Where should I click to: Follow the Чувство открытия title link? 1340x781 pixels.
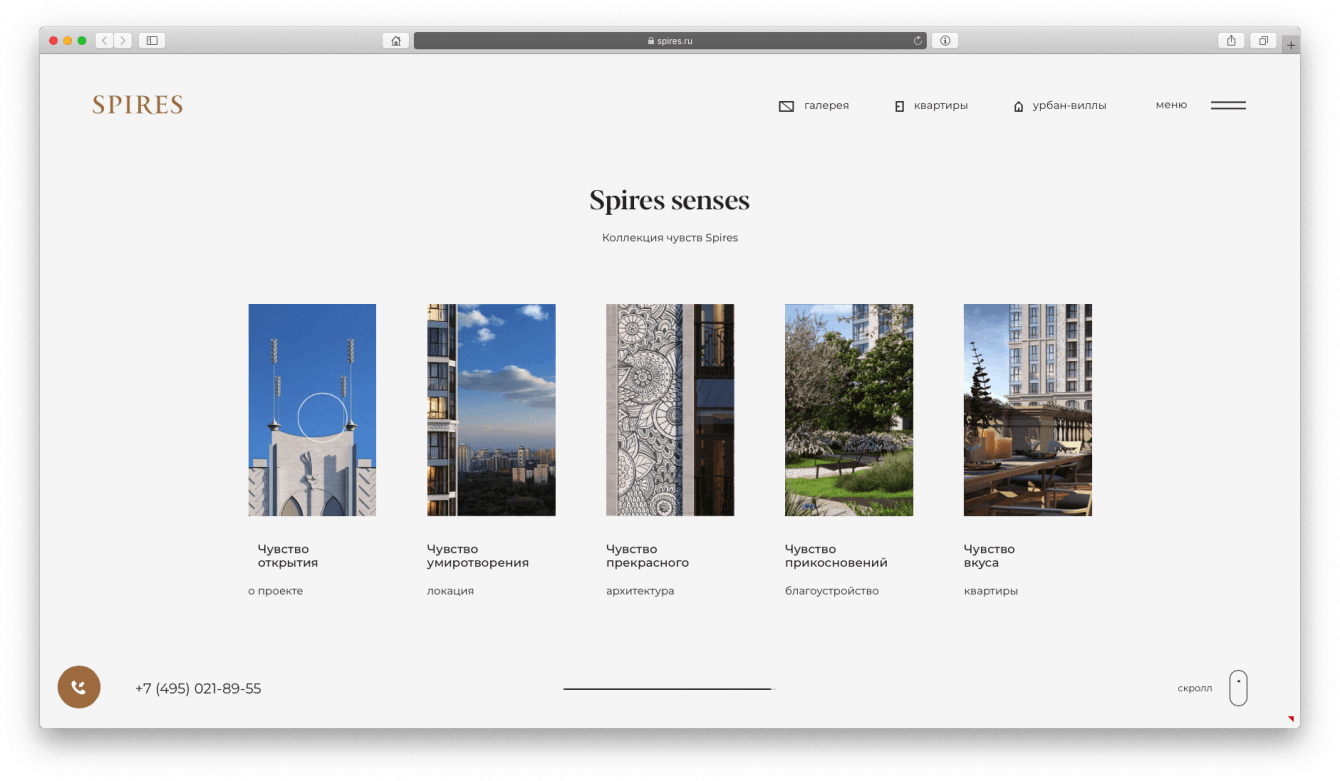tap(288, 556)
